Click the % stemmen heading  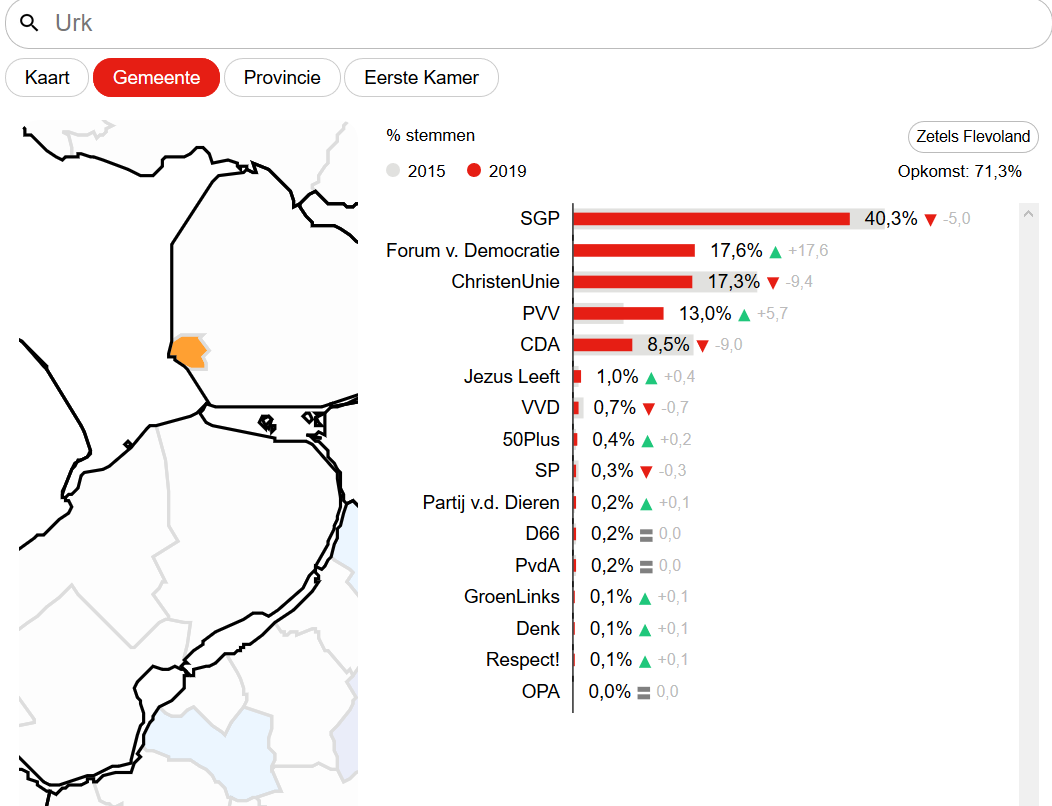coord(430,136)
